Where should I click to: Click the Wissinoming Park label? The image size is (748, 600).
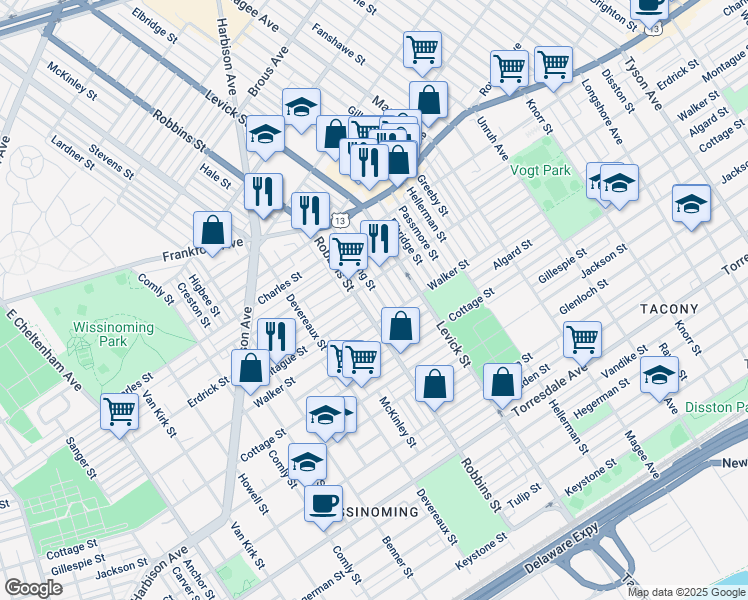click(x=114, y=334)
